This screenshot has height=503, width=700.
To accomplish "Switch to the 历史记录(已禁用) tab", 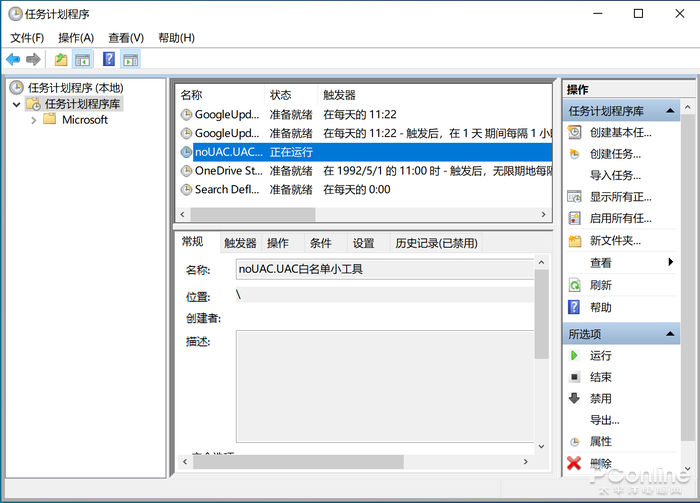I will (435, 243).
